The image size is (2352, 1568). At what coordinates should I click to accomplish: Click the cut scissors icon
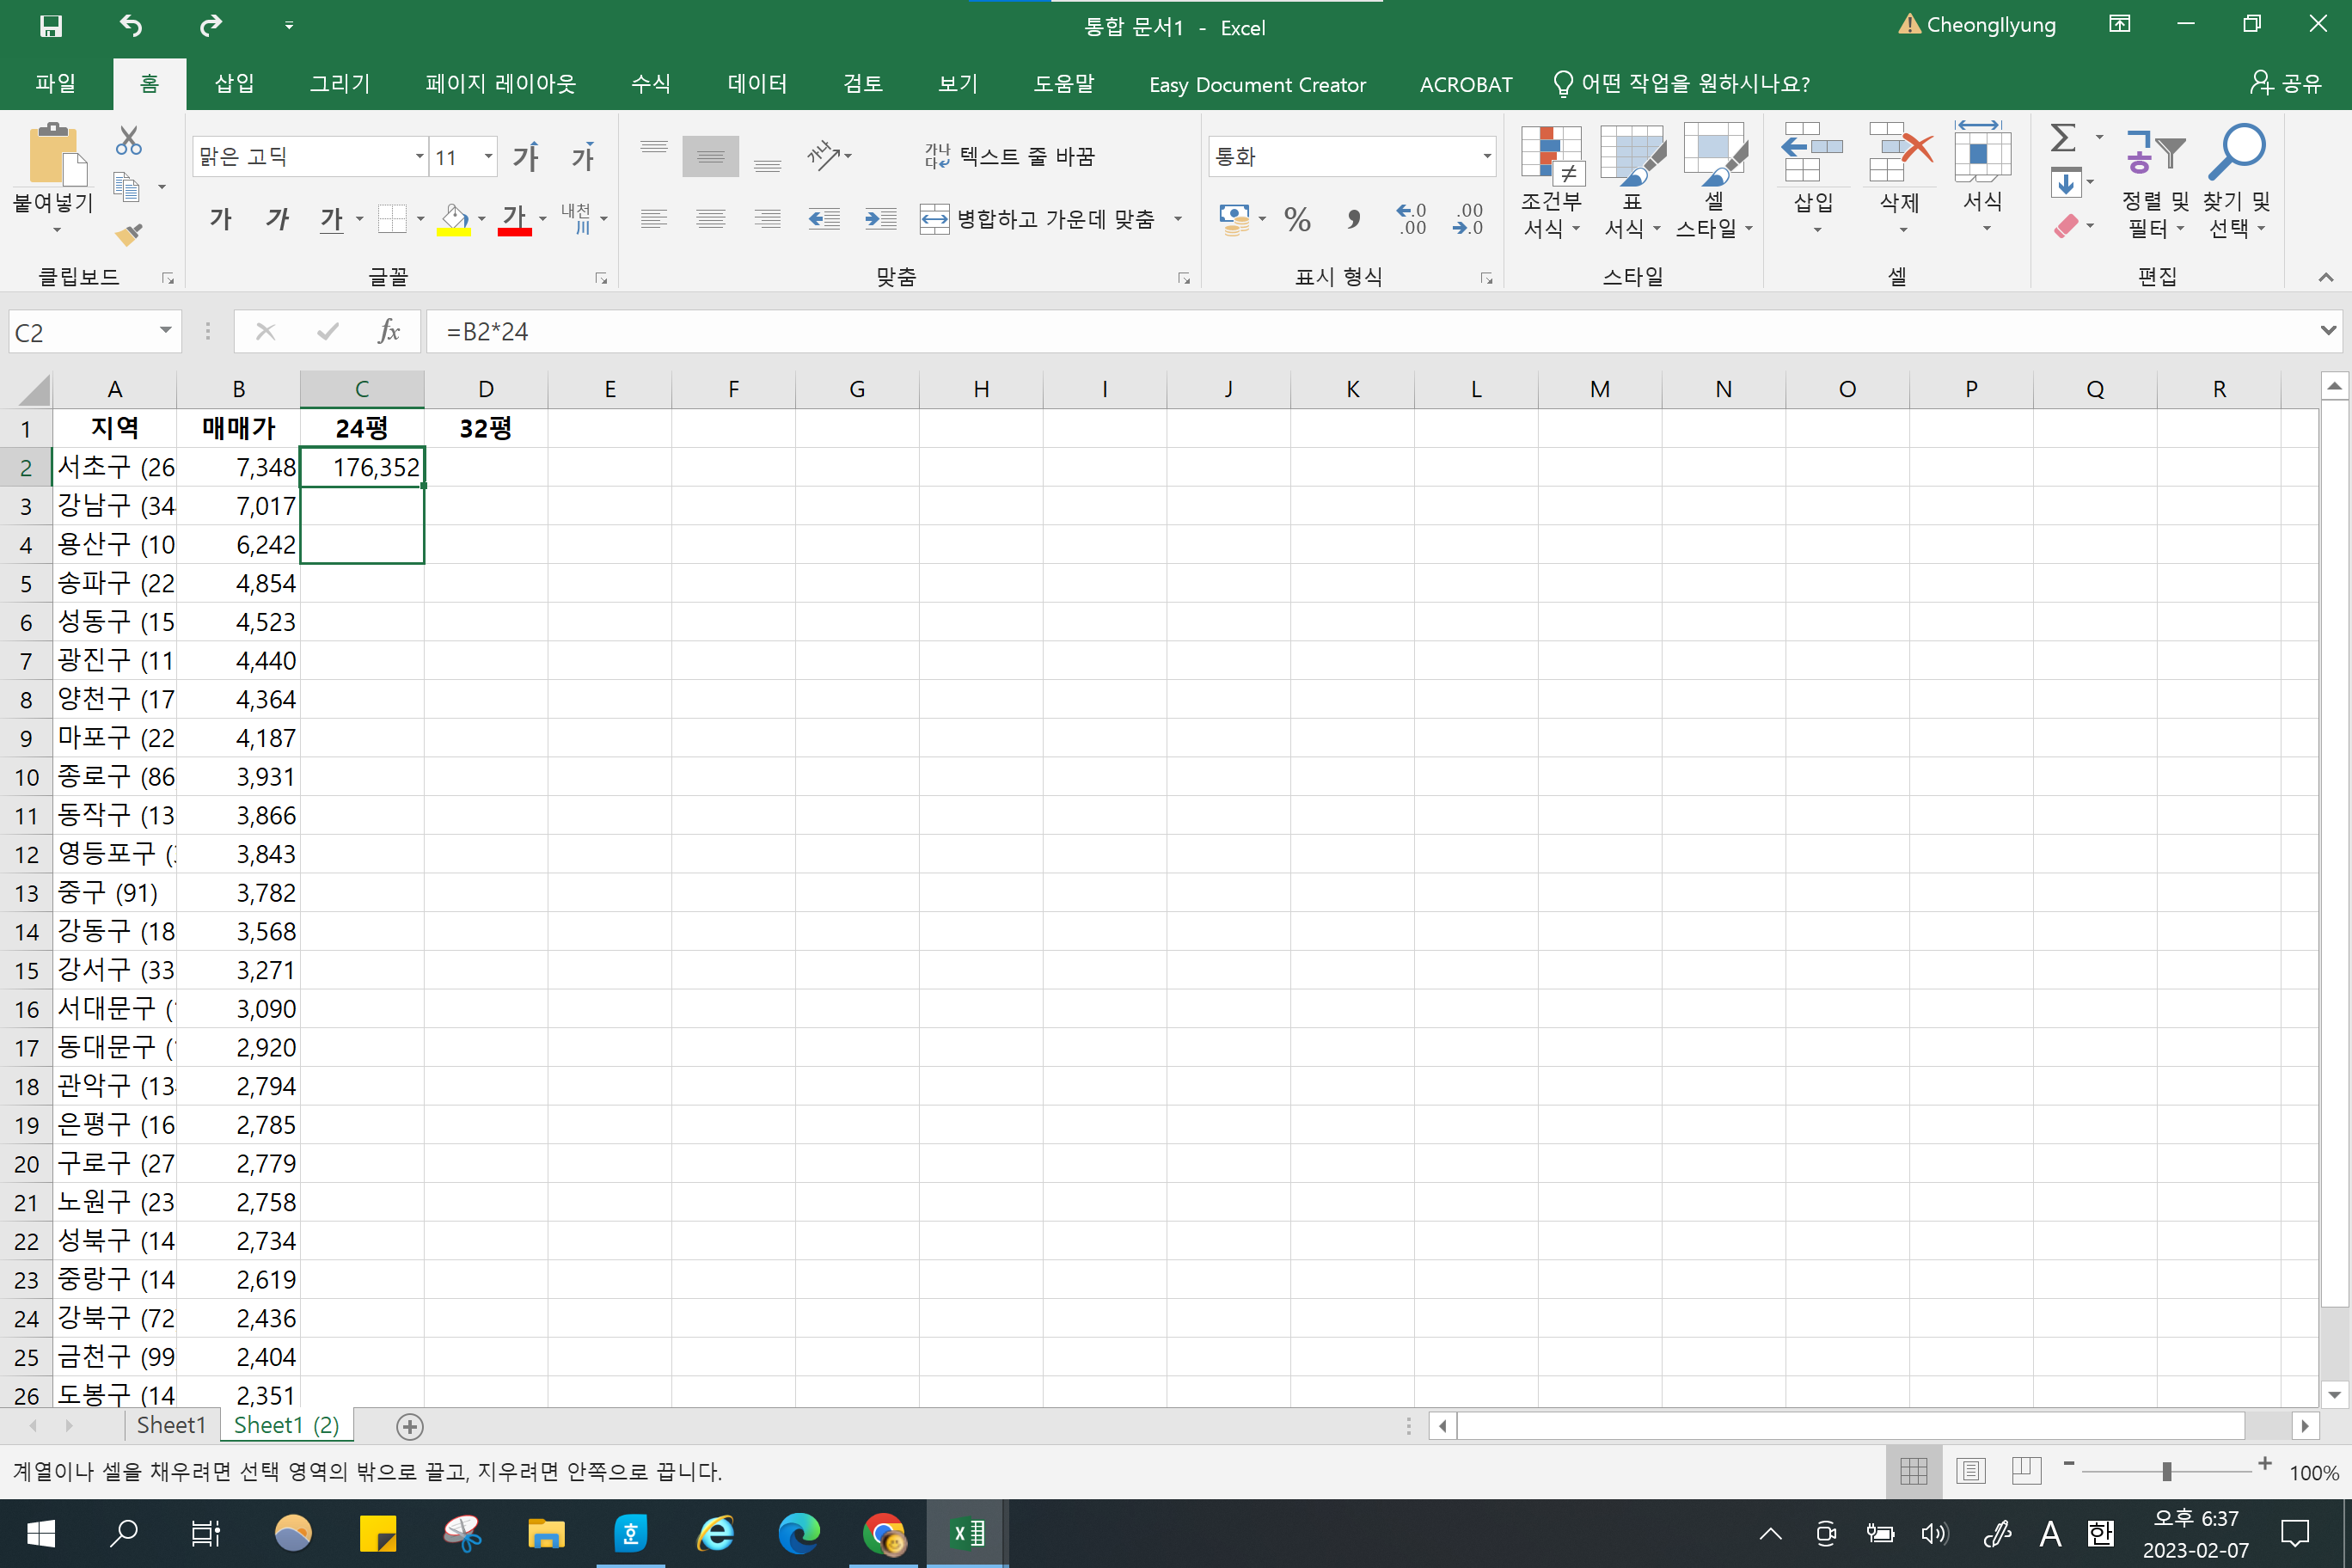coord(129,141)
